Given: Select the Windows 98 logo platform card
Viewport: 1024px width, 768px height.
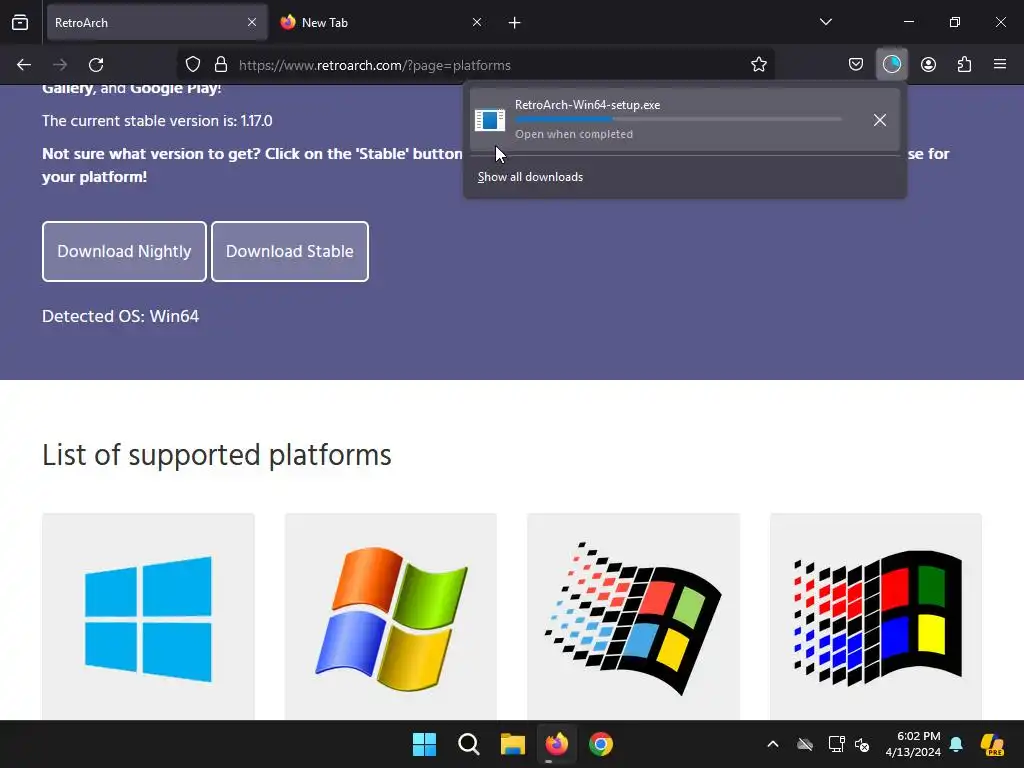Looking at the screenshot, I should click(633, 616).
